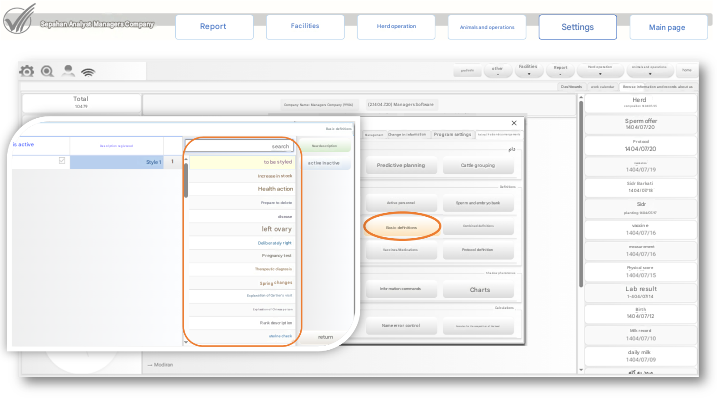Open the Sperm offer item in right panel
The width and height of the screenshot is (717, 403).
pyautogui.click(x=641, y=124)
